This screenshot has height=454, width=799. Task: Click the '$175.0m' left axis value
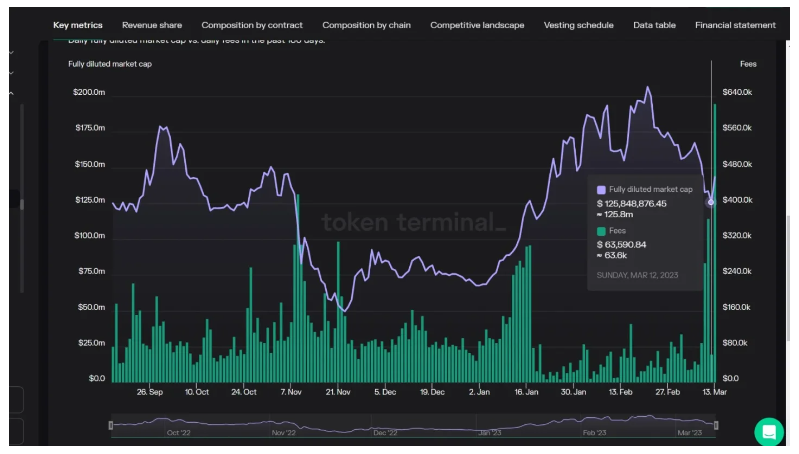[90, 128]
